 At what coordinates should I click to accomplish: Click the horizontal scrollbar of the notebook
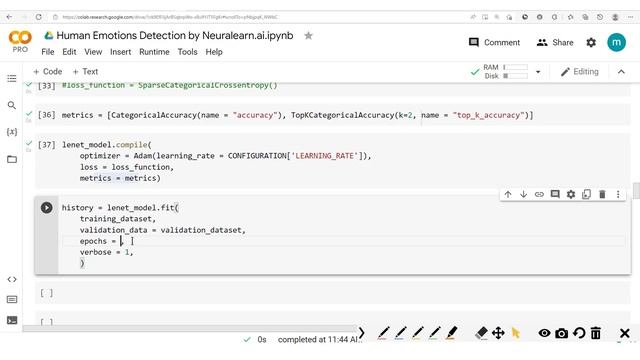coord(190,328)
